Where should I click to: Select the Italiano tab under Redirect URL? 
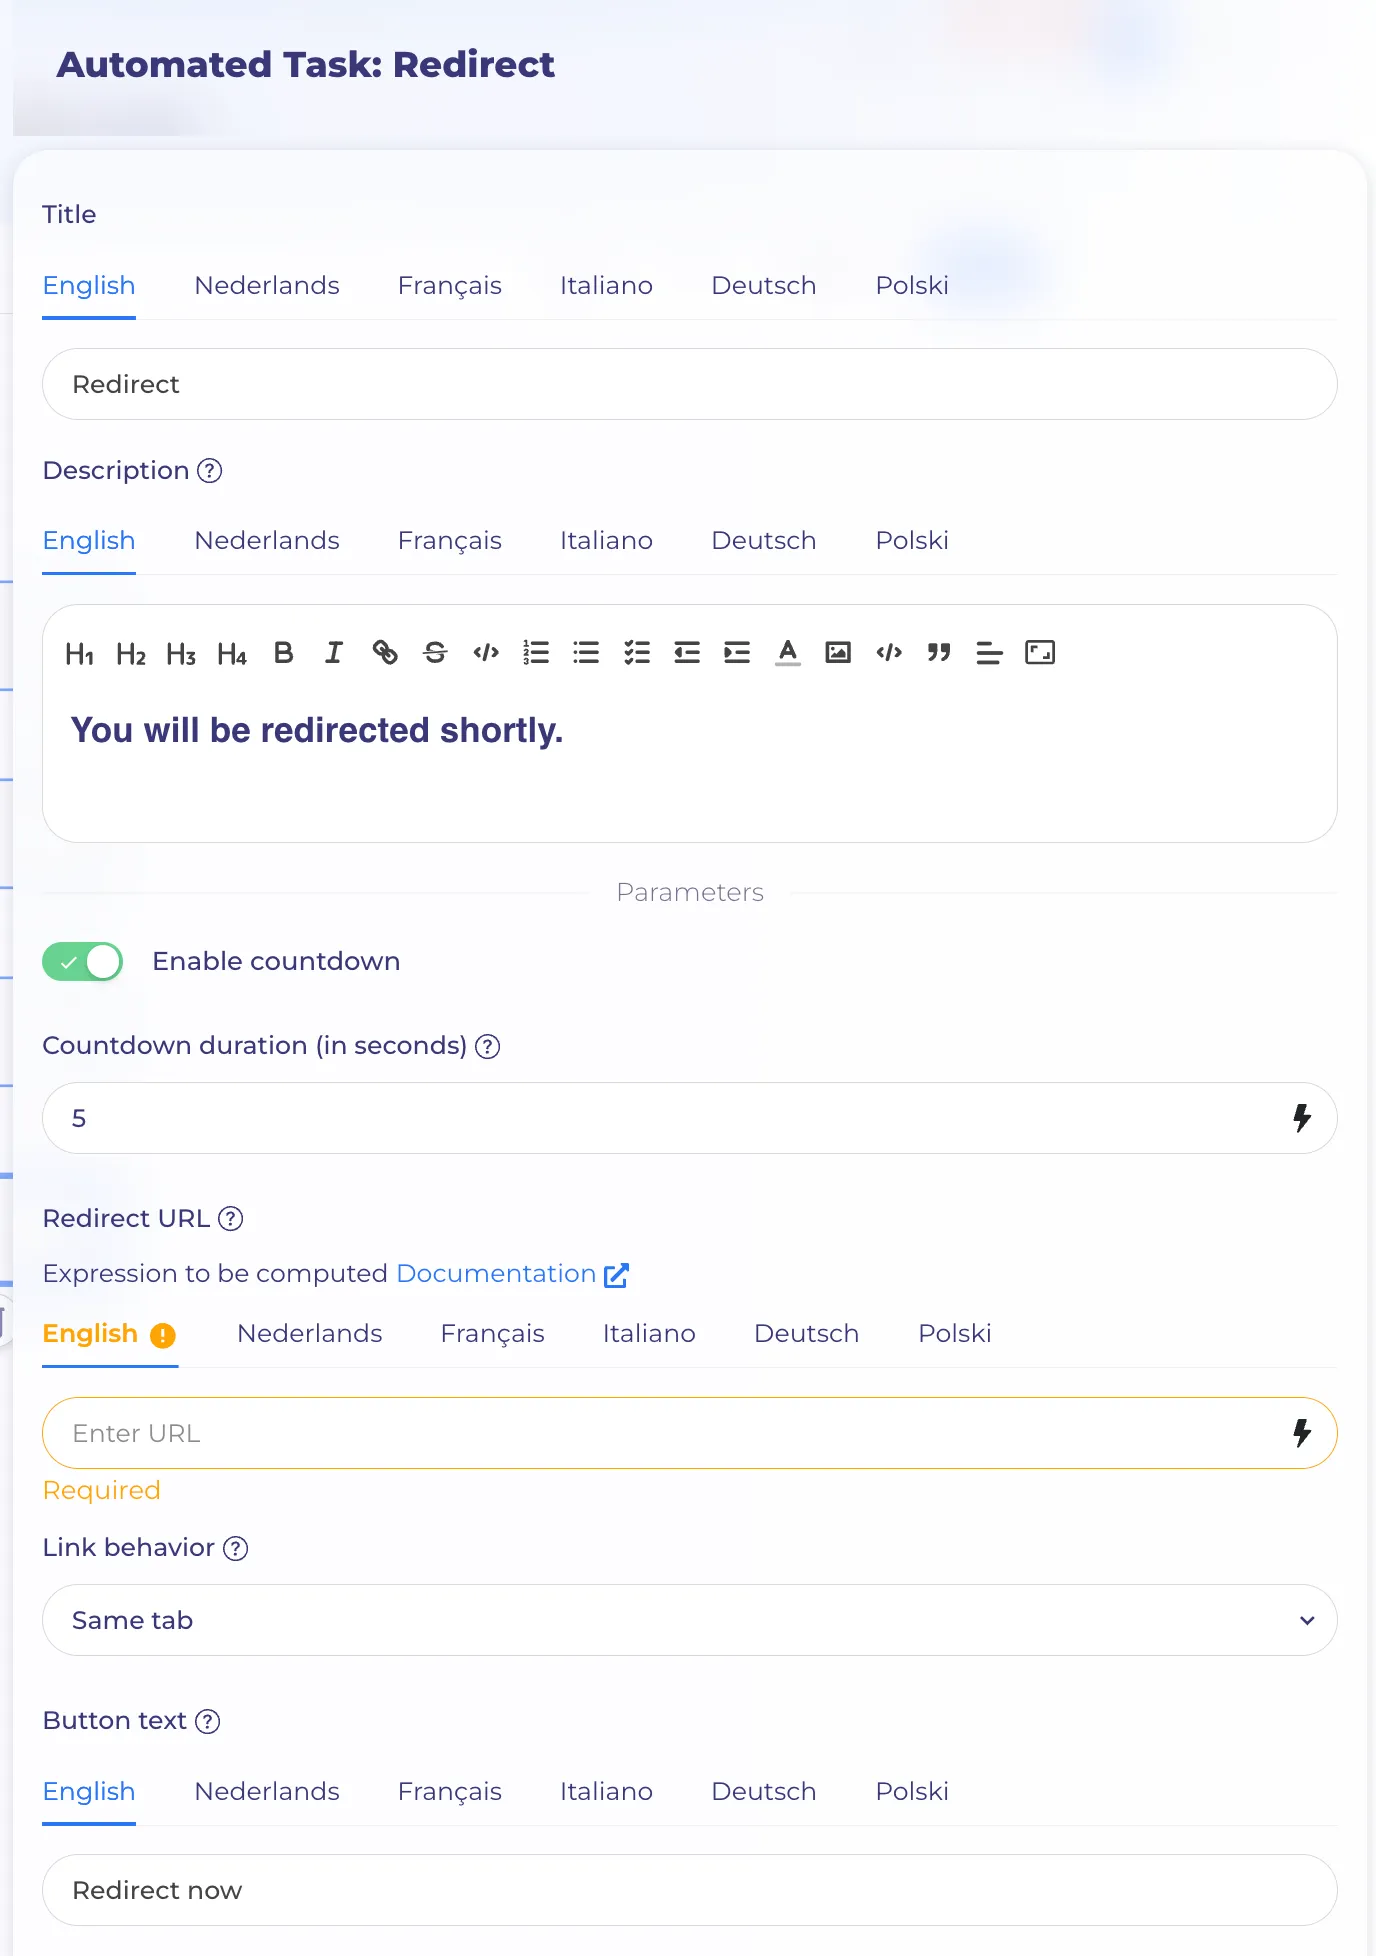pos(649,1334)
